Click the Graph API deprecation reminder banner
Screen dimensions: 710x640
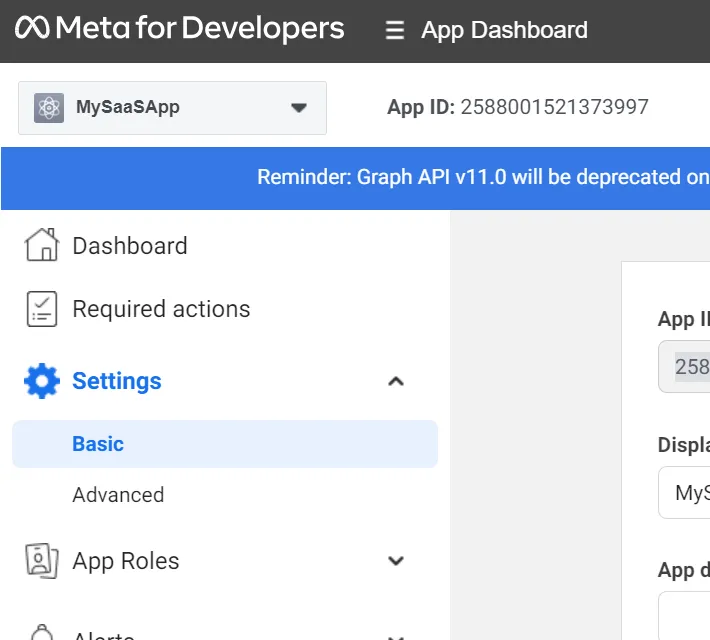click(x=355, y=178)
